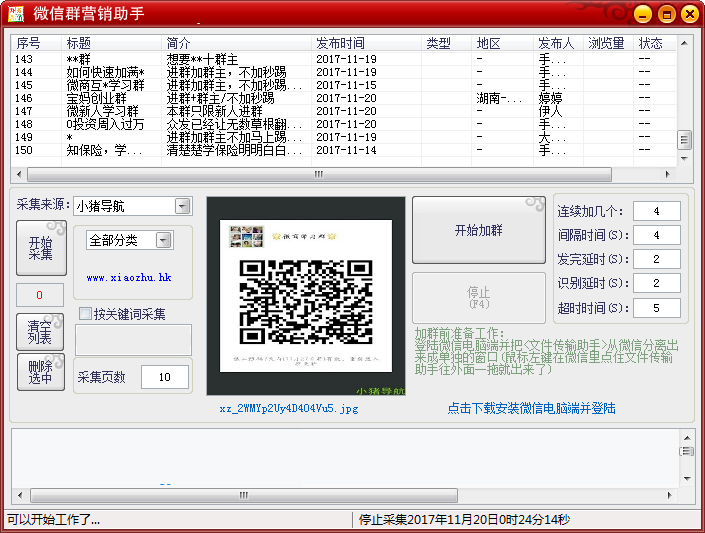Click the app logo icon in title bar

[x=16, y=14]
